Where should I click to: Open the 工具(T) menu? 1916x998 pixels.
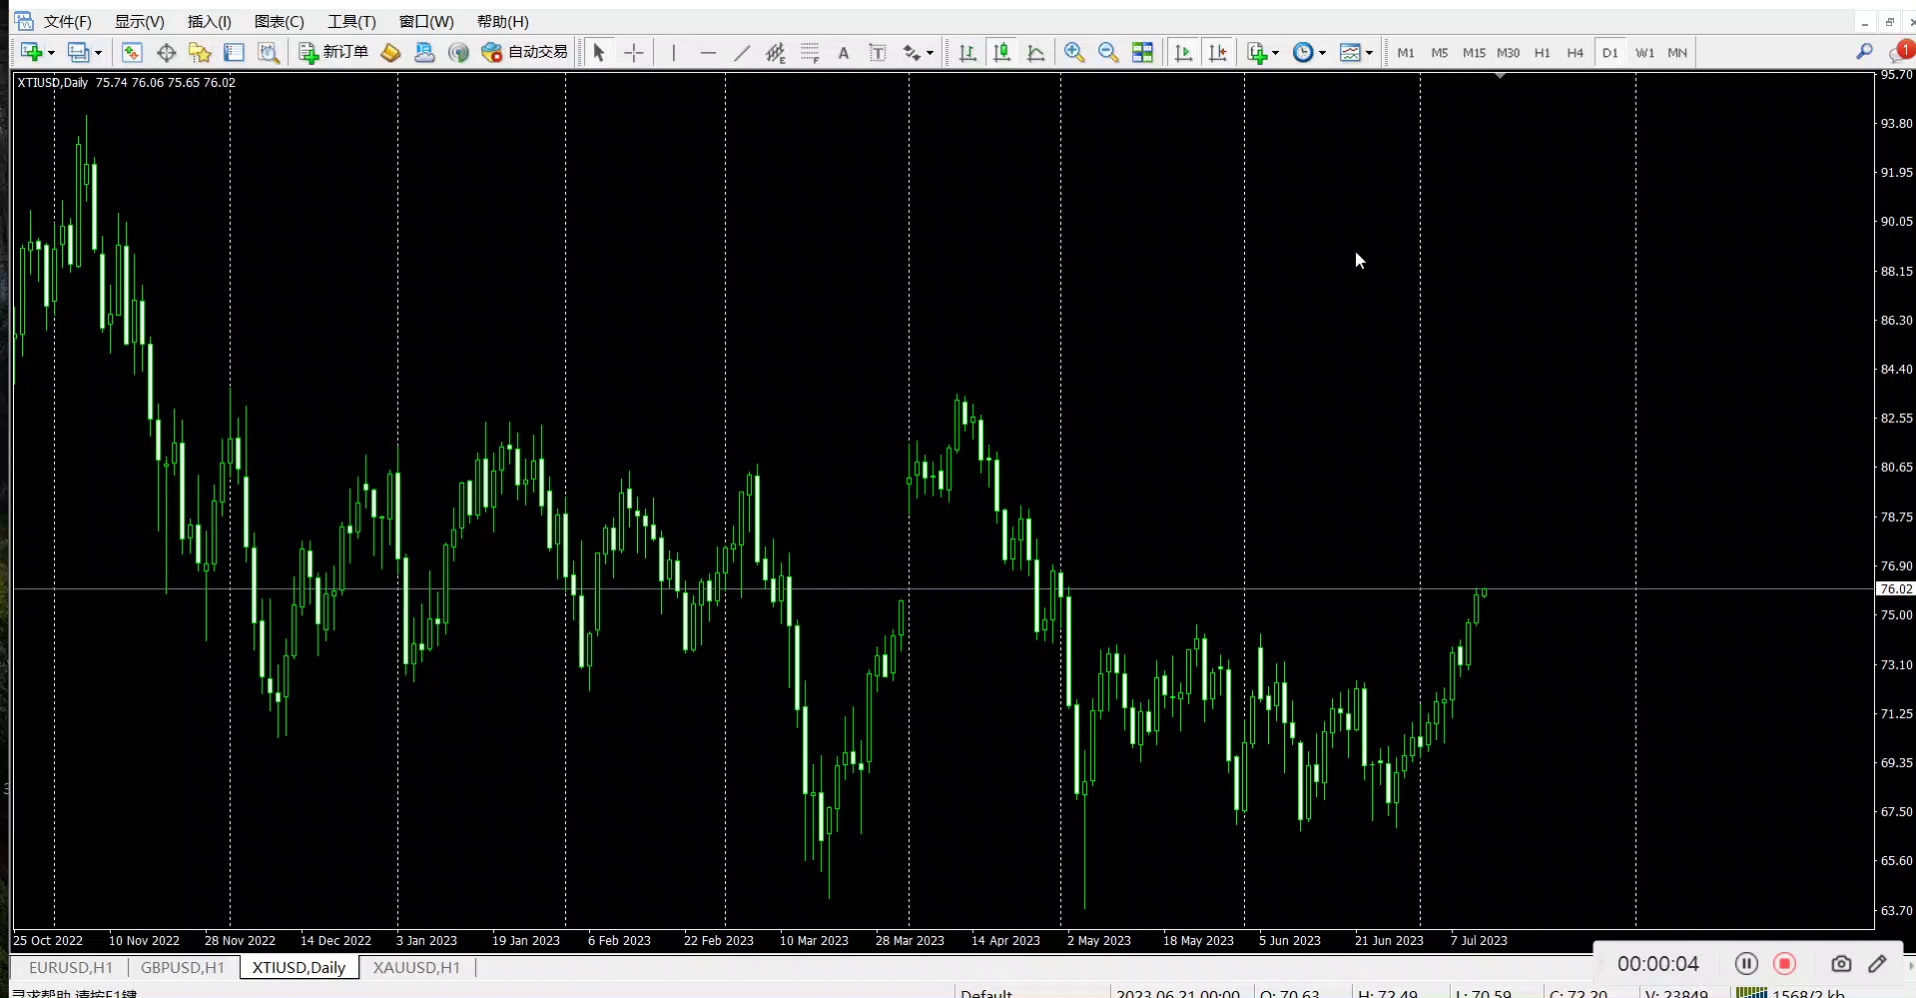[352, 22]
